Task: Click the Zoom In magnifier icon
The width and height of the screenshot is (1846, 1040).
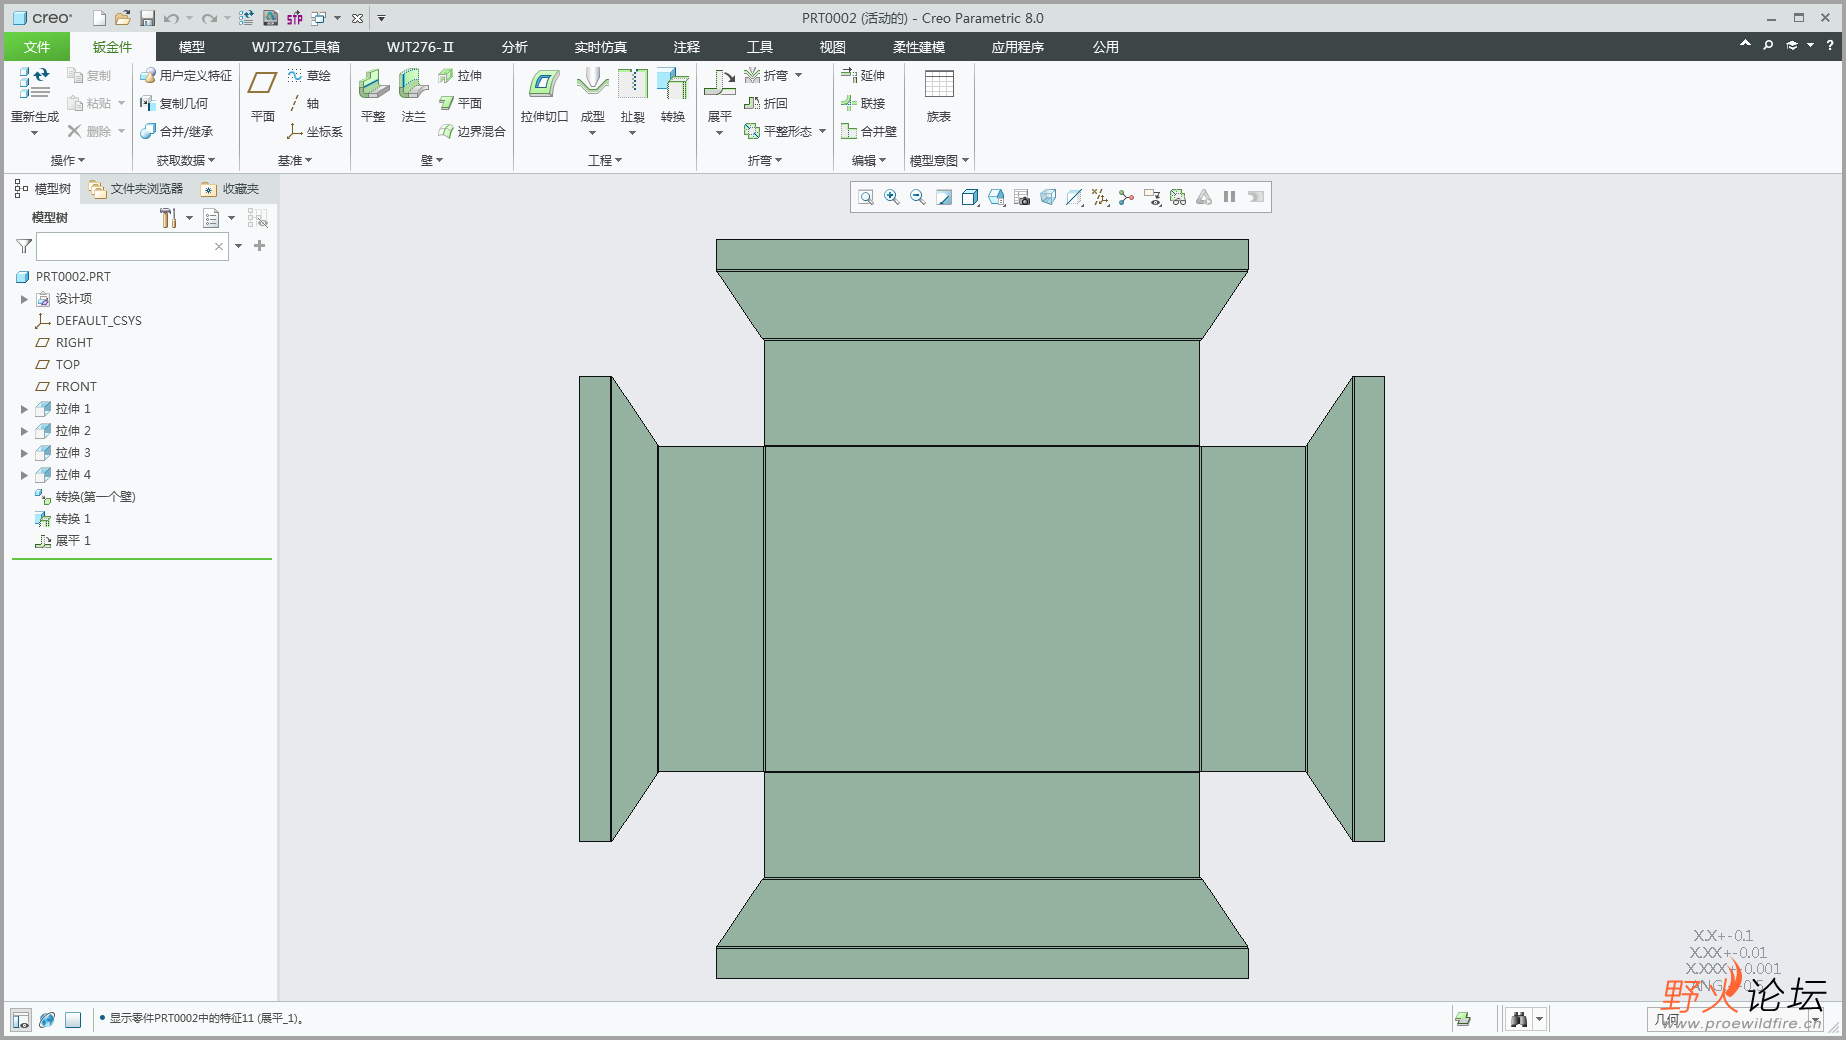Action: coord(892,197)
